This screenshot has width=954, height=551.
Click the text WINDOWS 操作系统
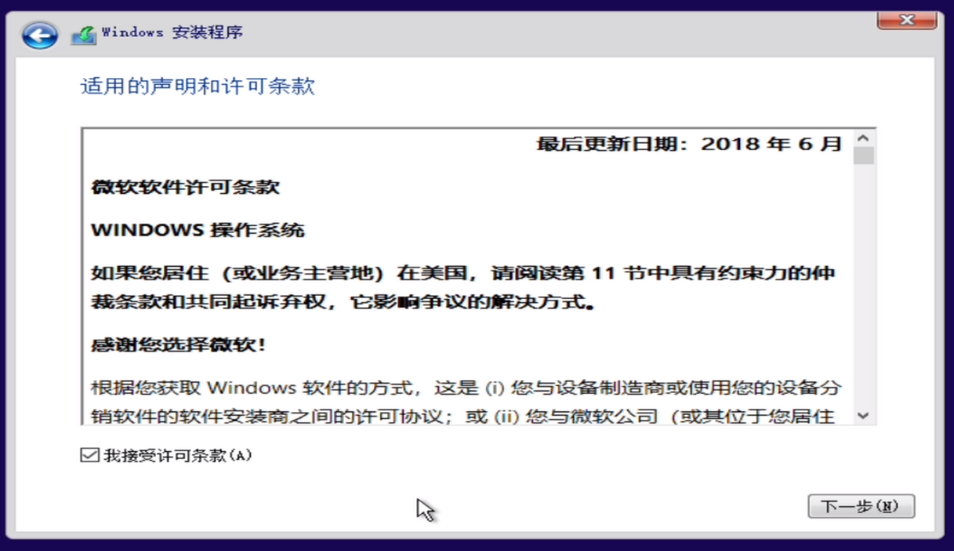click(x=198, y=230)
